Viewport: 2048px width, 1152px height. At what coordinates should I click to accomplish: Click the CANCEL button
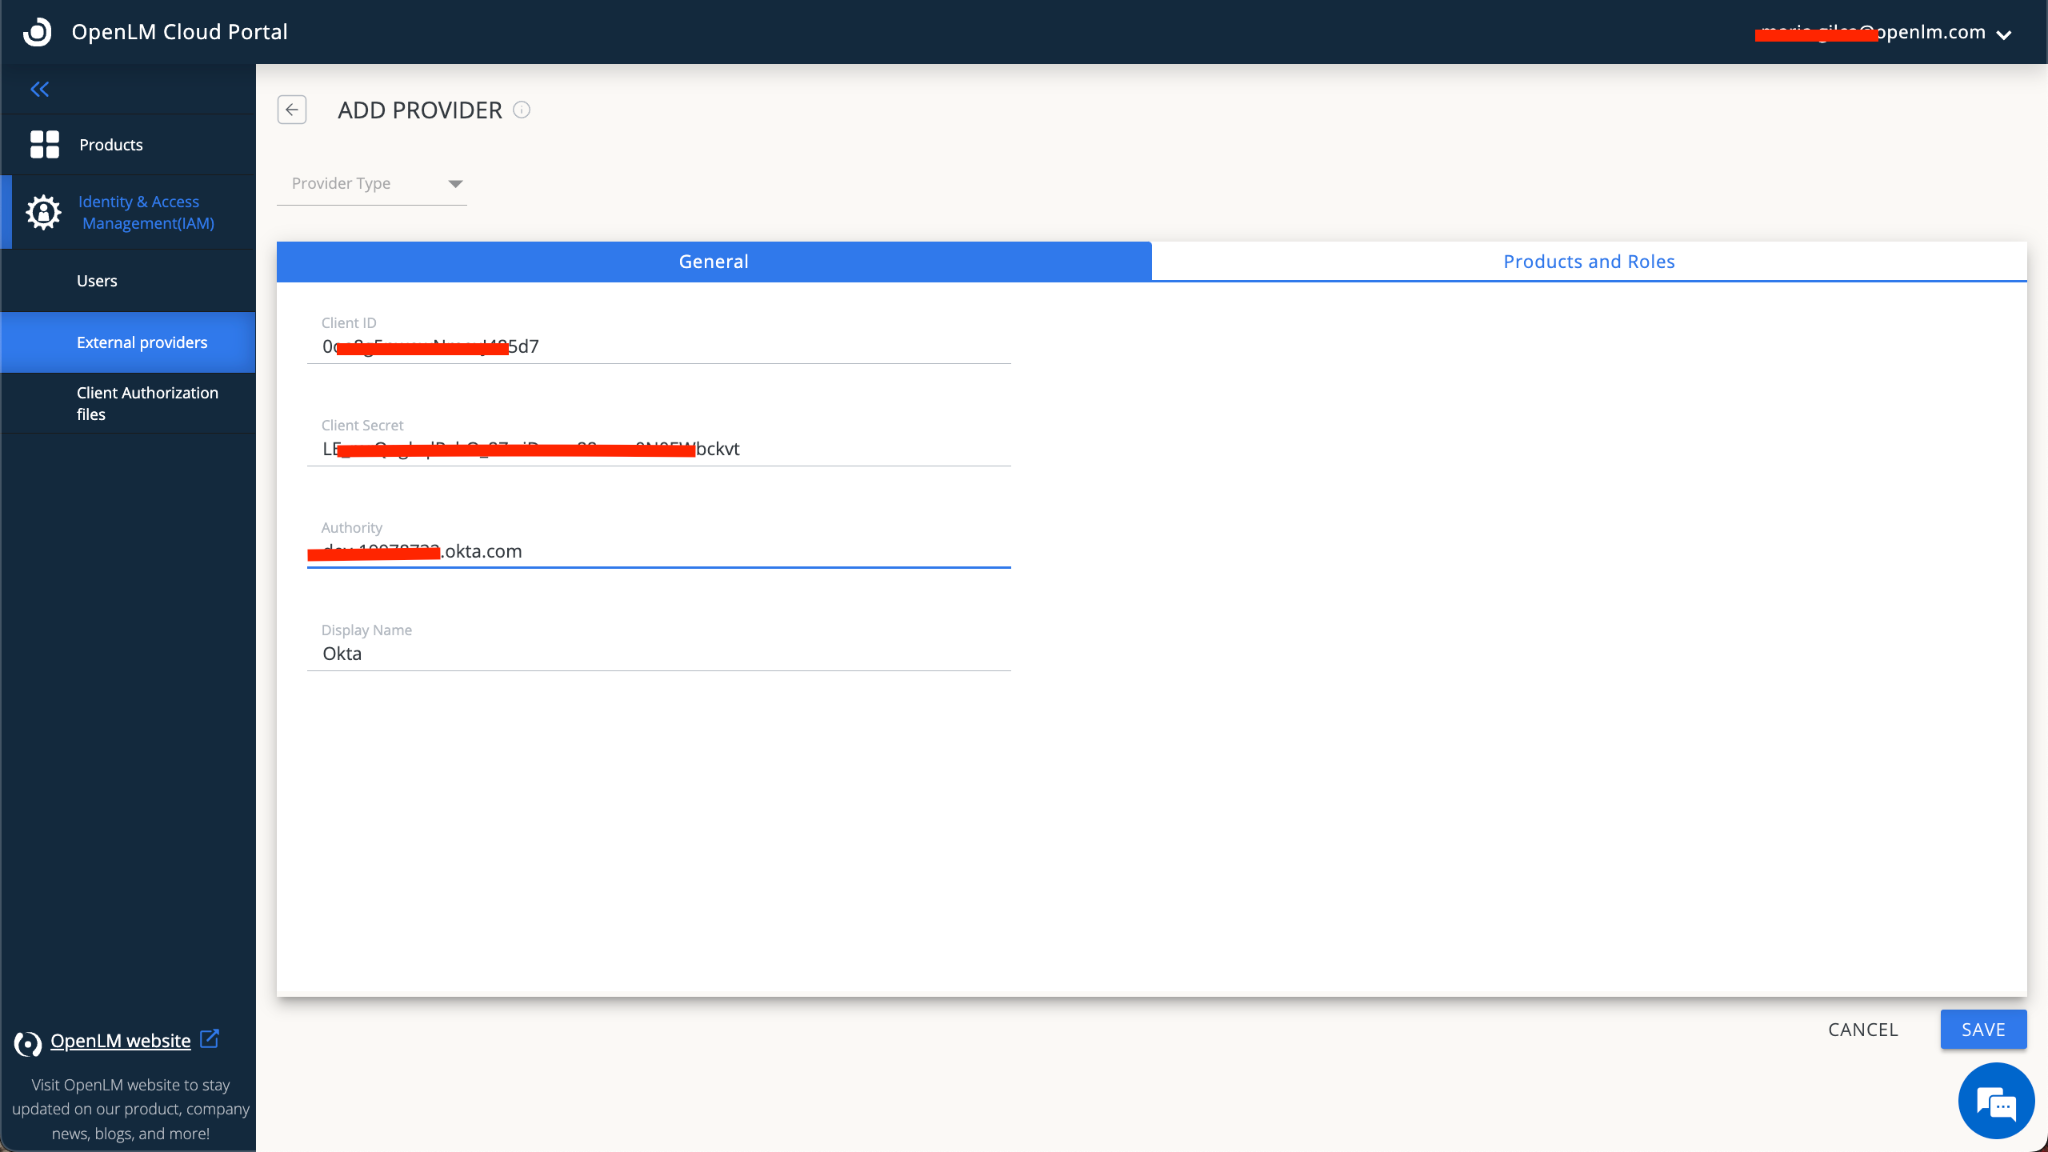pos(1862,1030)
